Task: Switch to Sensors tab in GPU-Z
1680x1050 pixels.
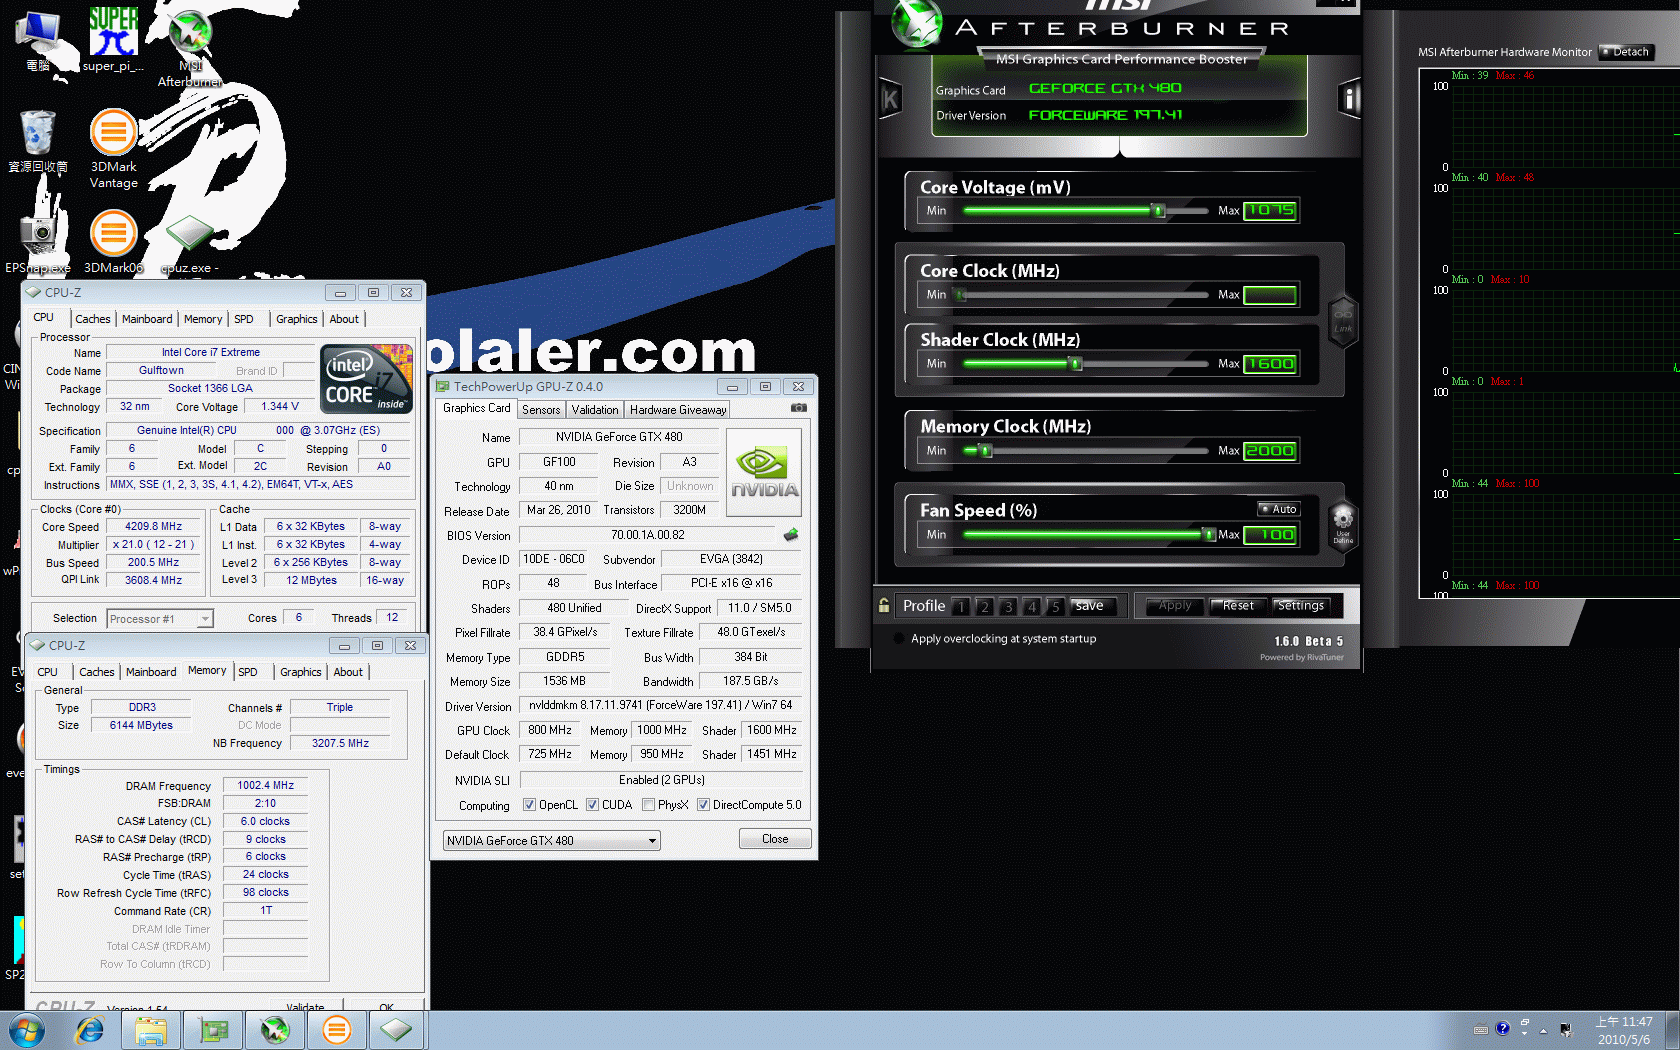Action: pos(541,410)
